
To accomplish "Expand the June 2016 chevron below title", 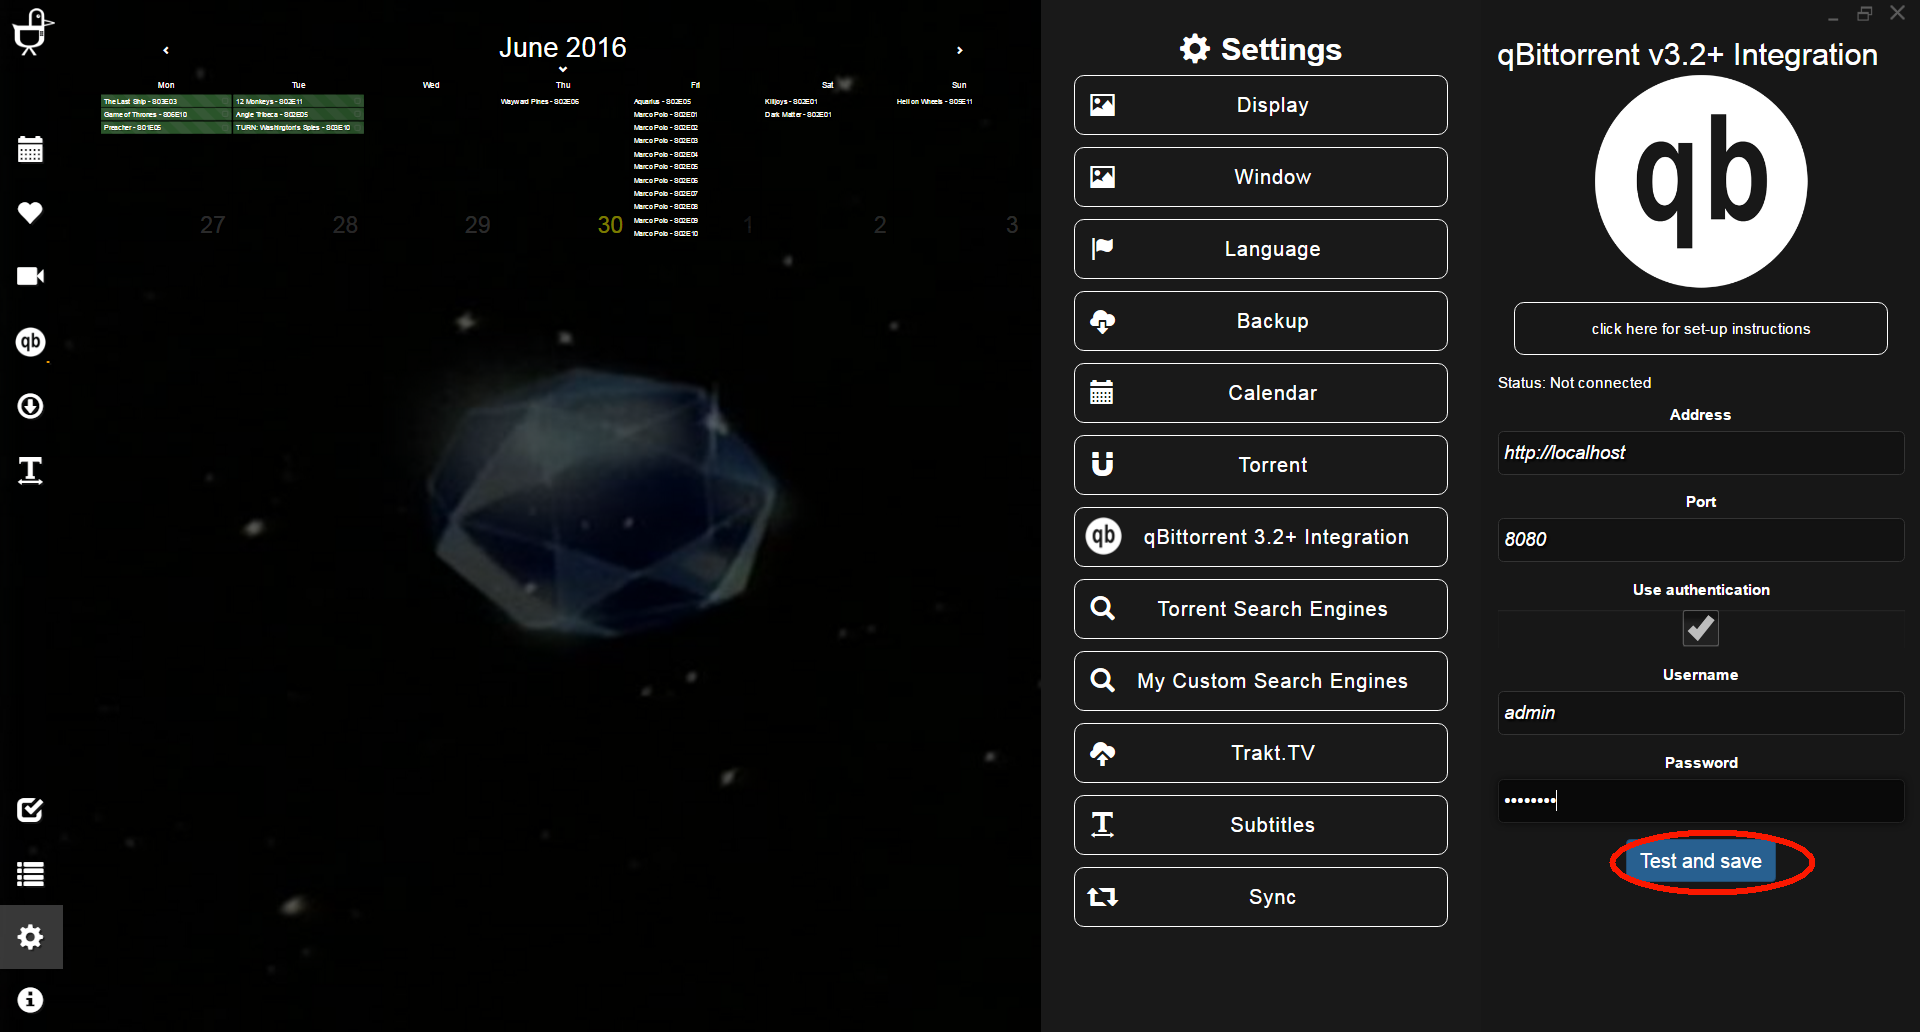I will click(x=563, y=69).
